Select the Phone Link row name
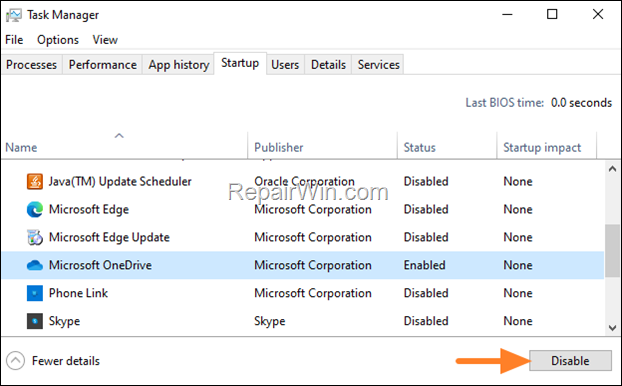 78,293
